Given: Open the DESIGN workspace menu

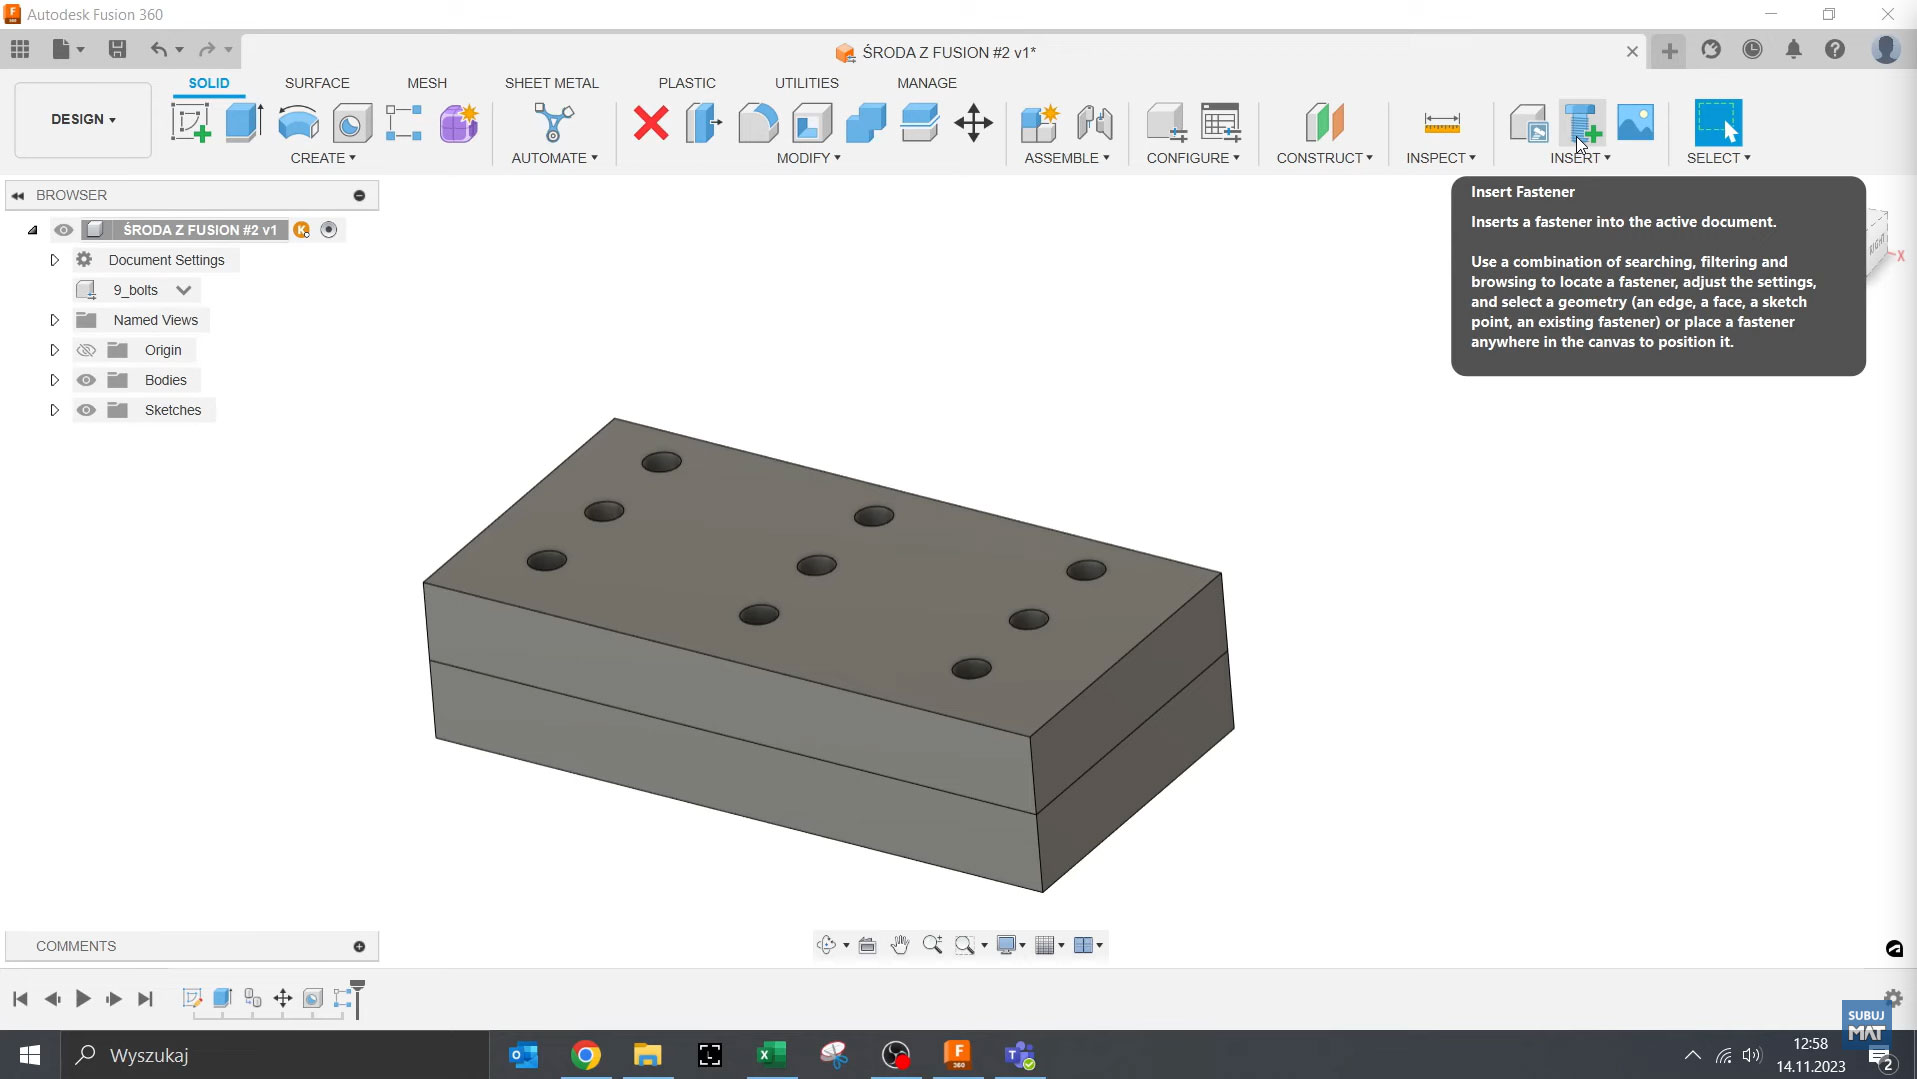Looking at the screenshot, I should click(x=82, y=119).
